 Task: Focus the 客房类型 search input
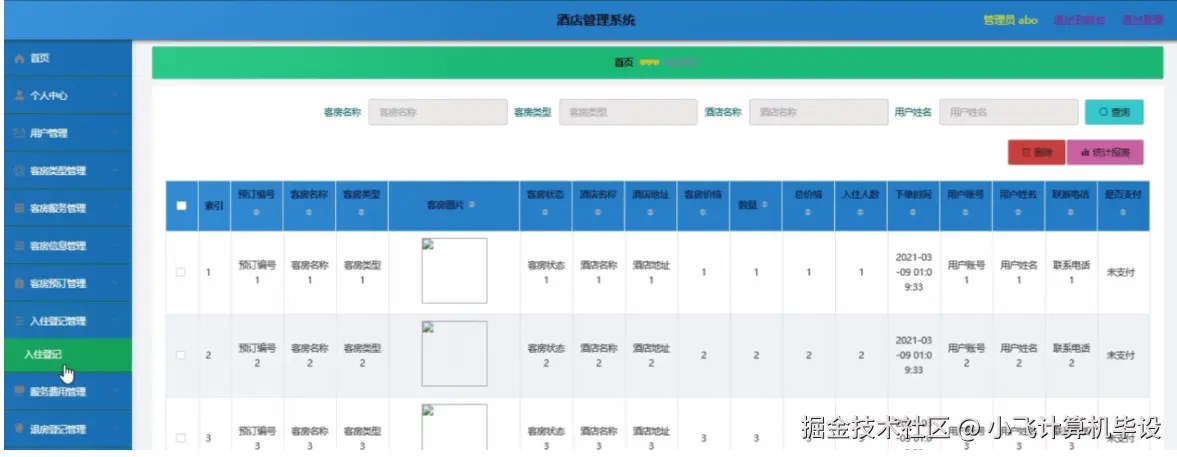(x=628, y=113)
